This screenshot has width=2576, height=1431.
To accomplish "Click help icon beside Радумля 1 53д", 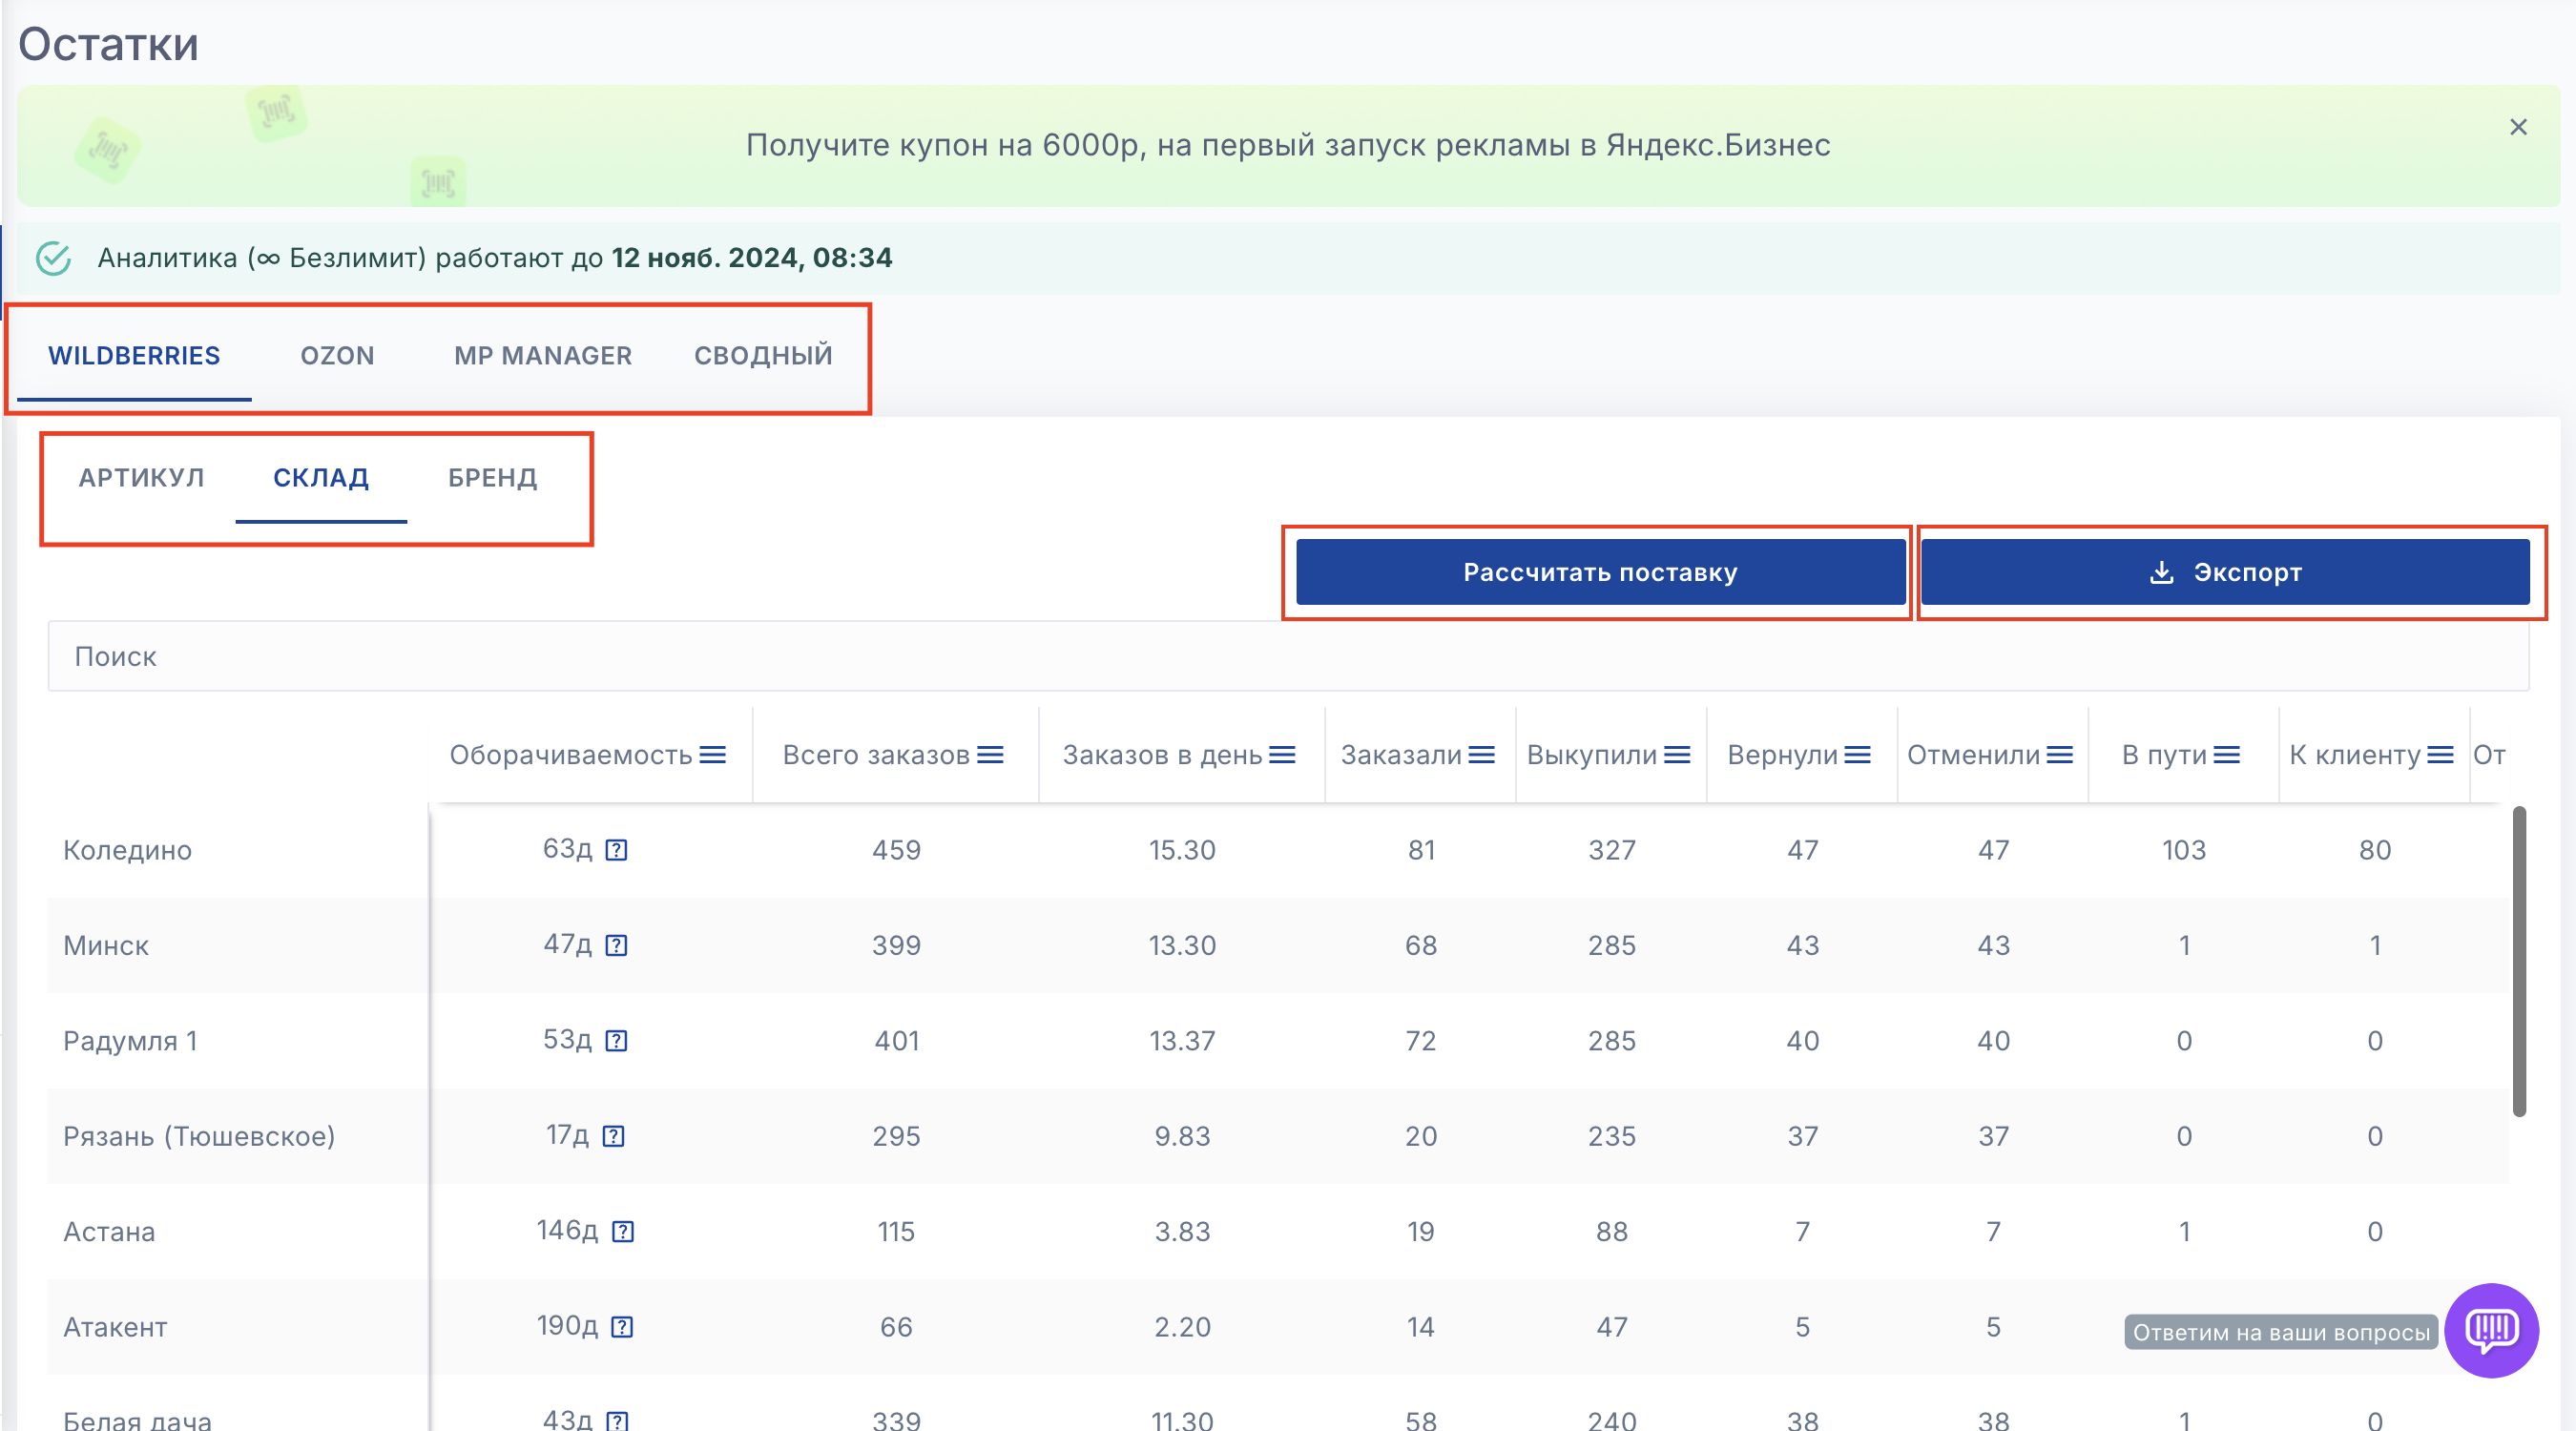I will (x=617, y=1040).
